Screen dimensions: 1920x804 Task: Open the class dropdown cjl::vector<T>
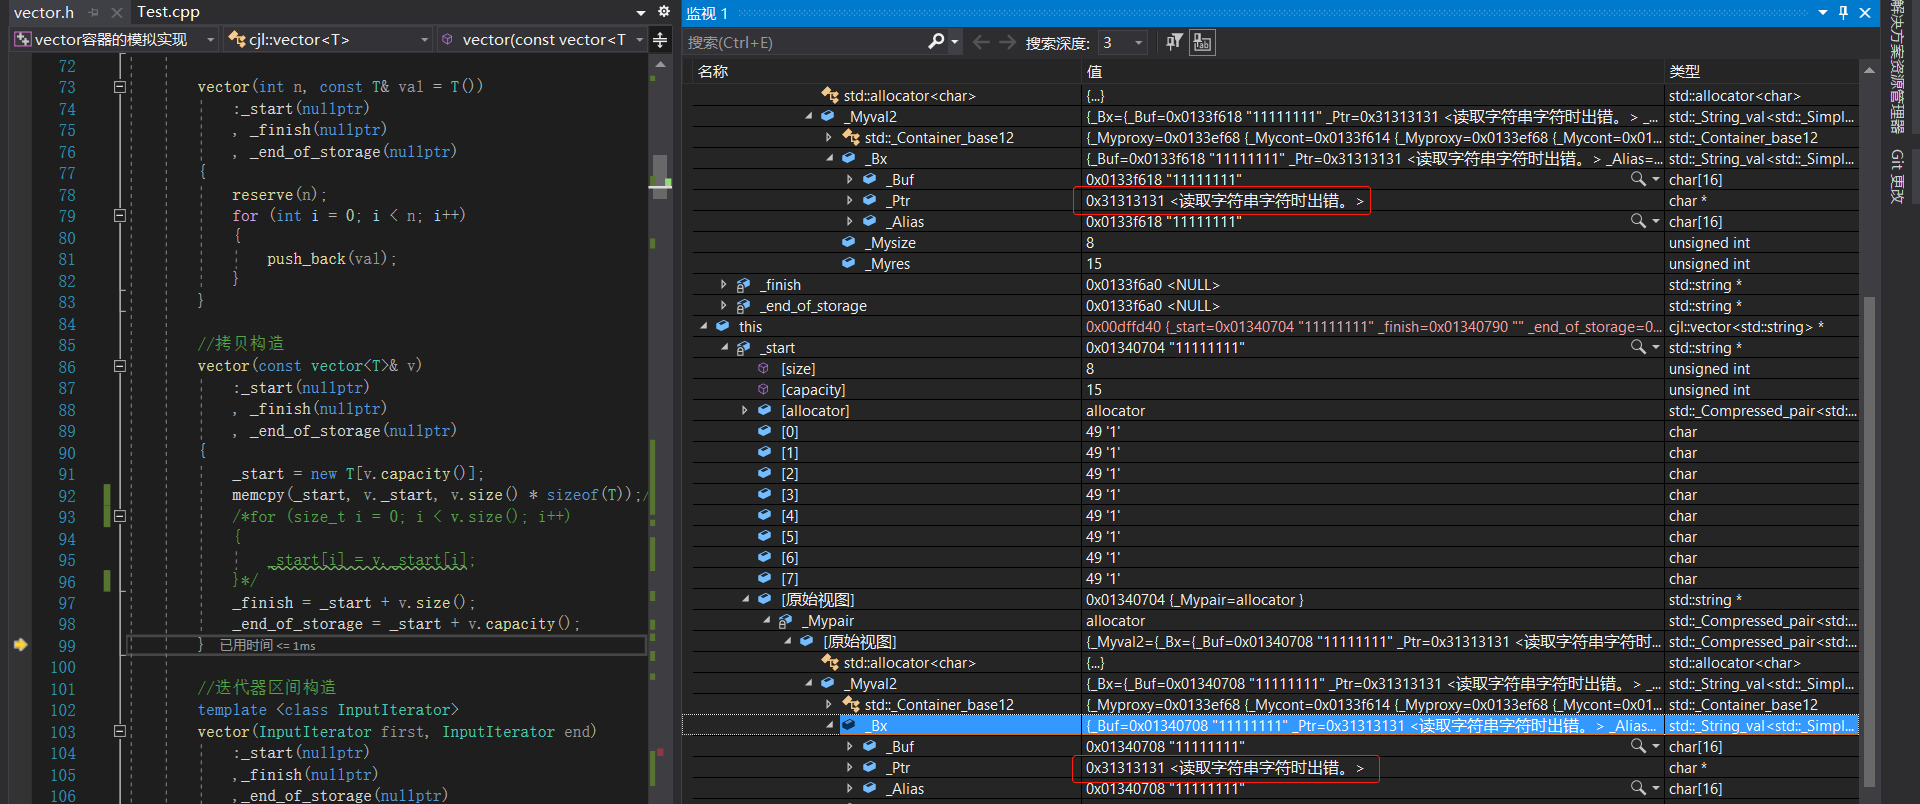(329, 40)
